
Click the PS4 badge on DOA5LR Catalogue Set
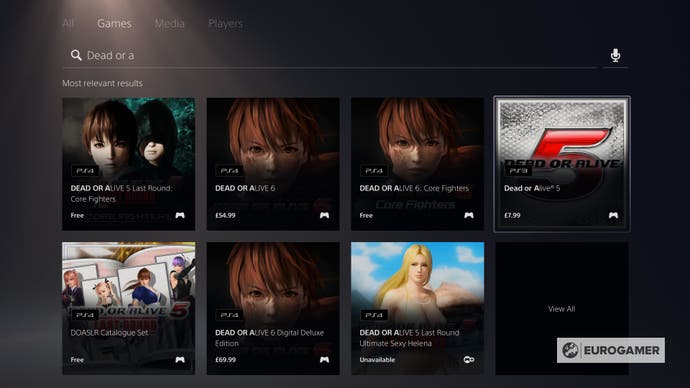[x=85, y=315]
